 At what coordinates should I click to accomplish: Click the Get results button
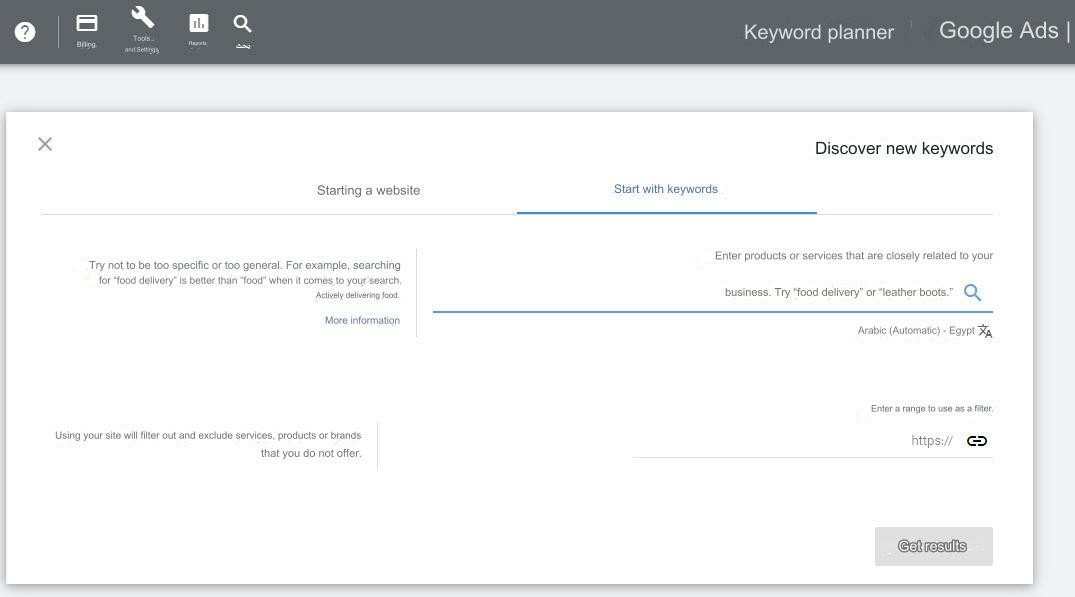(x=932, y=546)
